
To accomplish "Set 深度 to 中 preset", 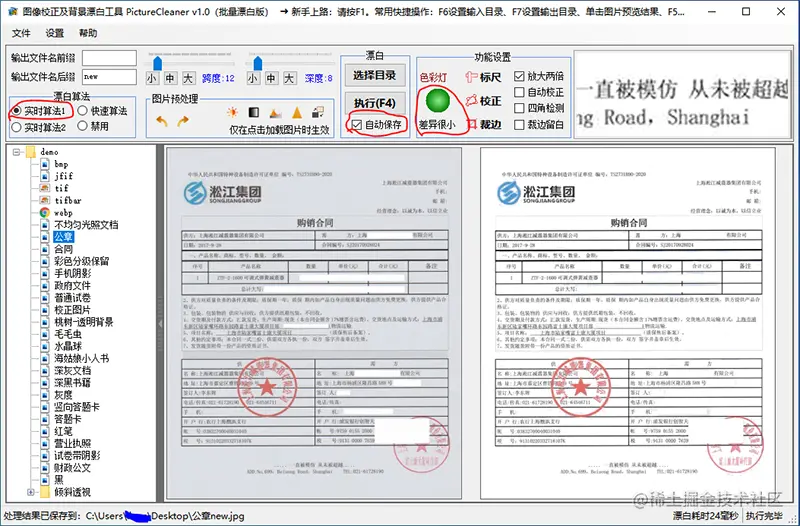I will [x=271, y=78].
